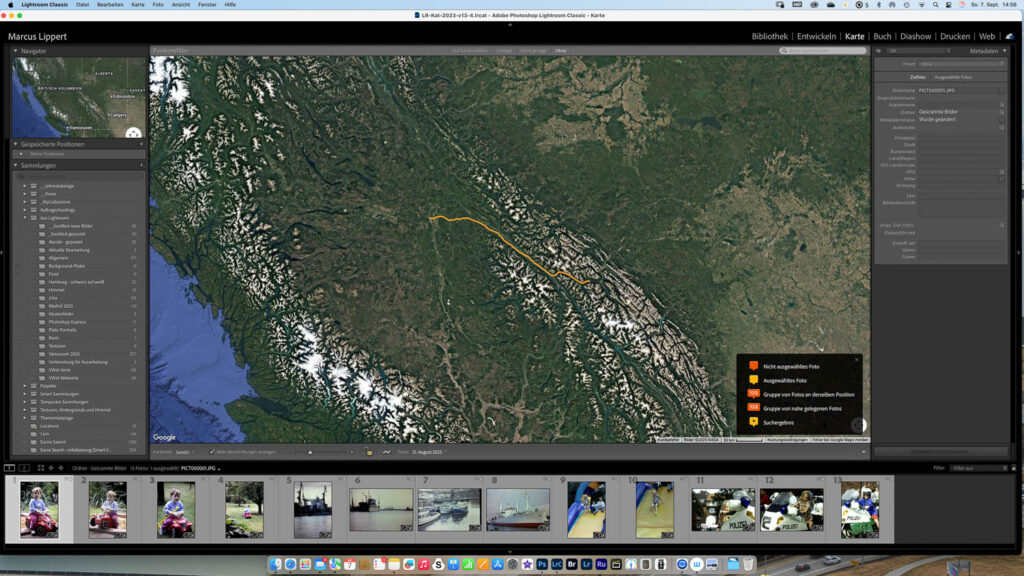Collapse the Gespeicherte Positionen panel
The height and width of the screenshot is (576, 1024).
tap(16, 144)
